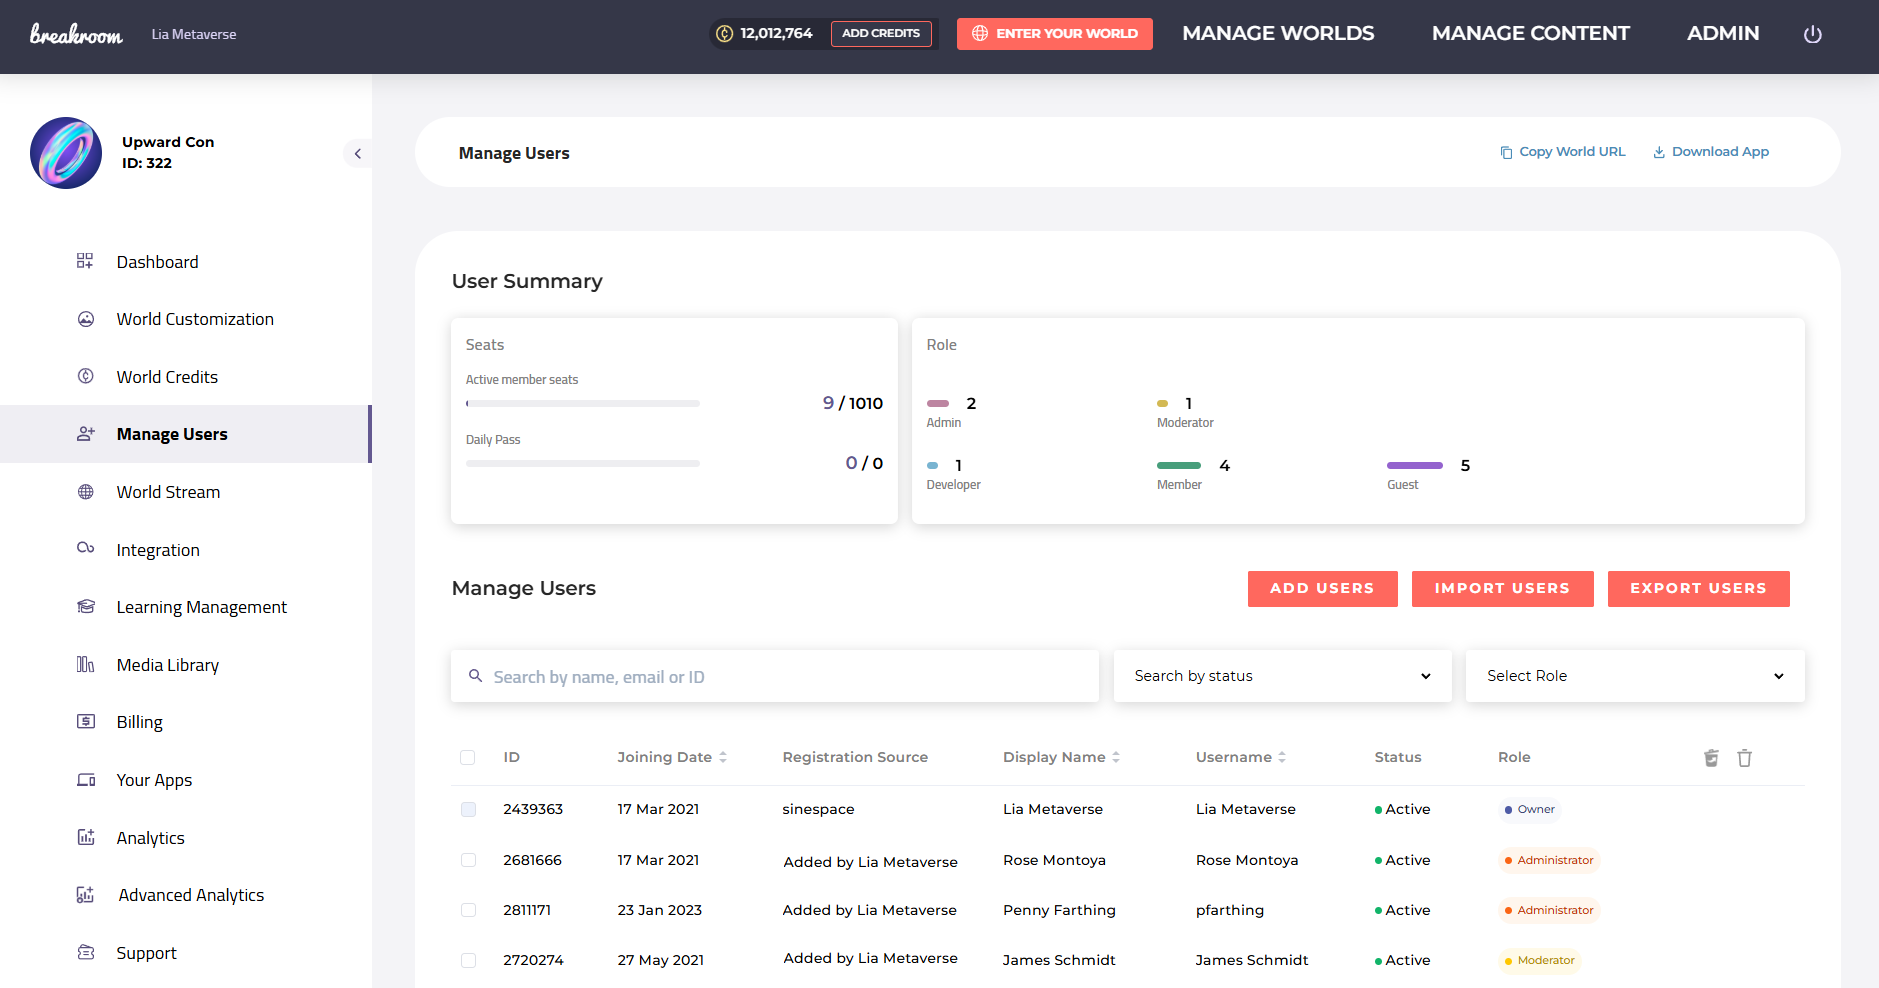Click the Advanced Analytics chart icon
The width and height of the screenshot is (1879, 988).
[86, 894]
